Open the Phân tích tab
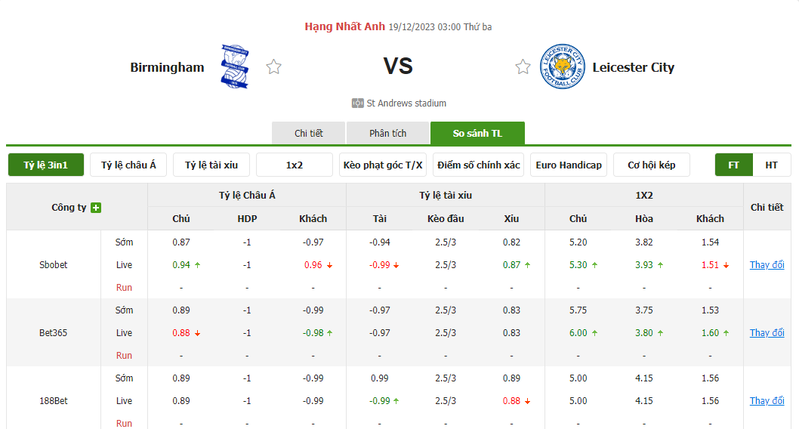 [x=388, y=133]
